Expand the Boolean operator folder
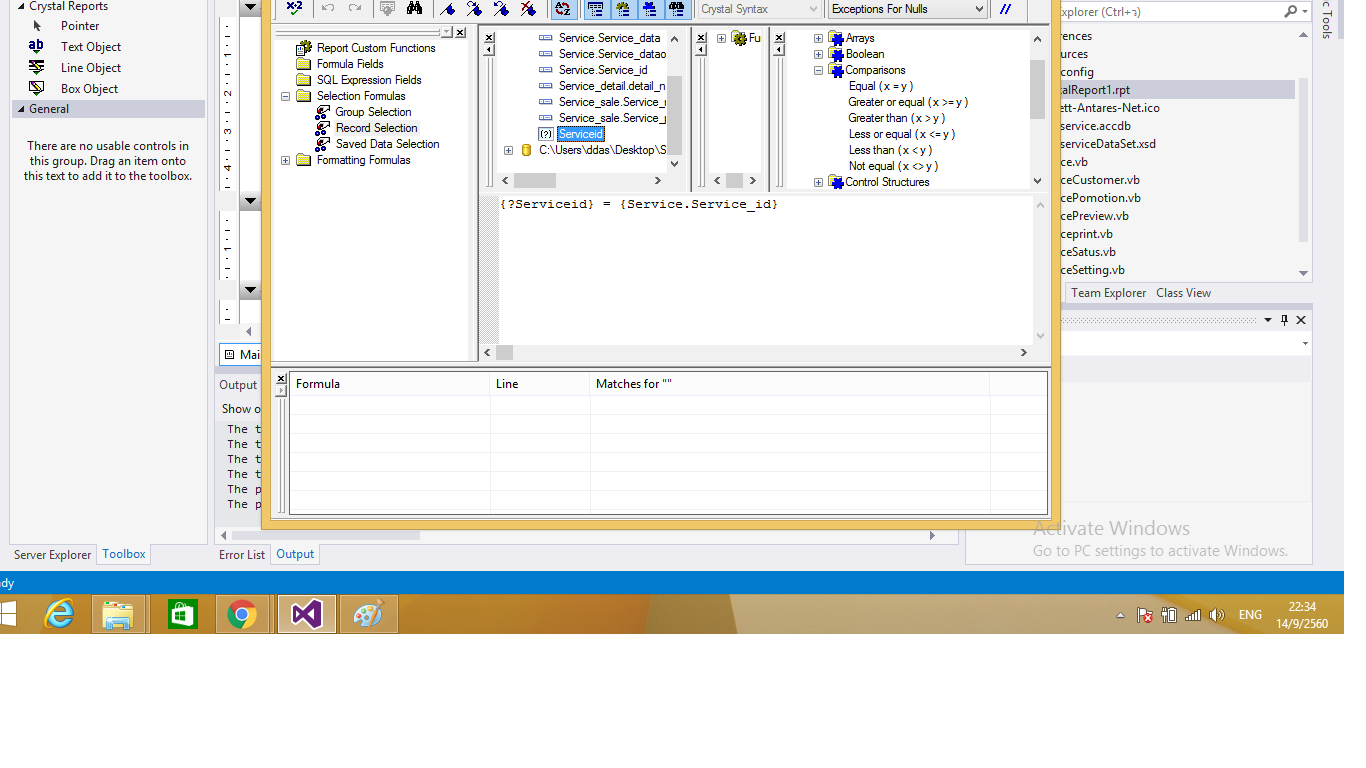 click(x=818, y=54)
